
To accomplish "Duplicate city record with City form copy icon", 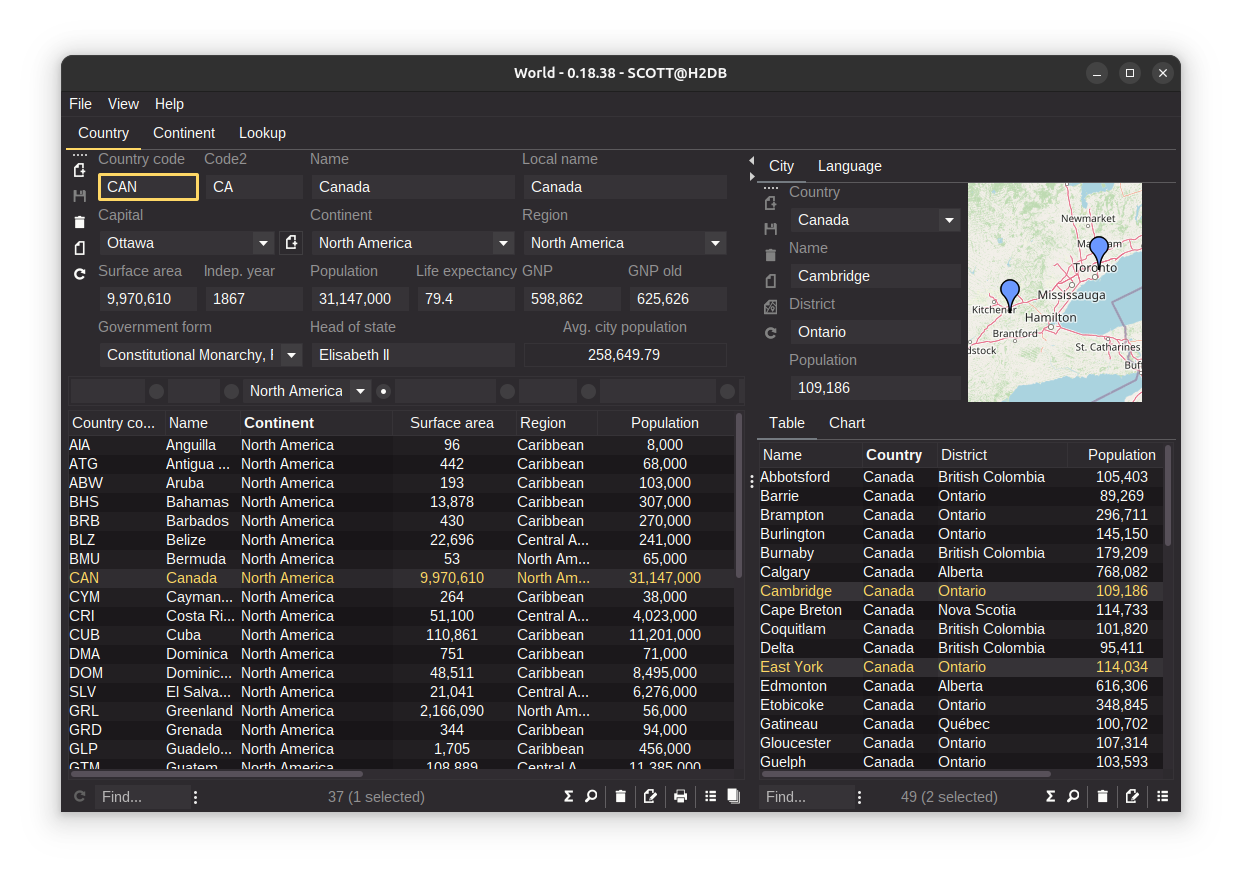I will [770, 281].
